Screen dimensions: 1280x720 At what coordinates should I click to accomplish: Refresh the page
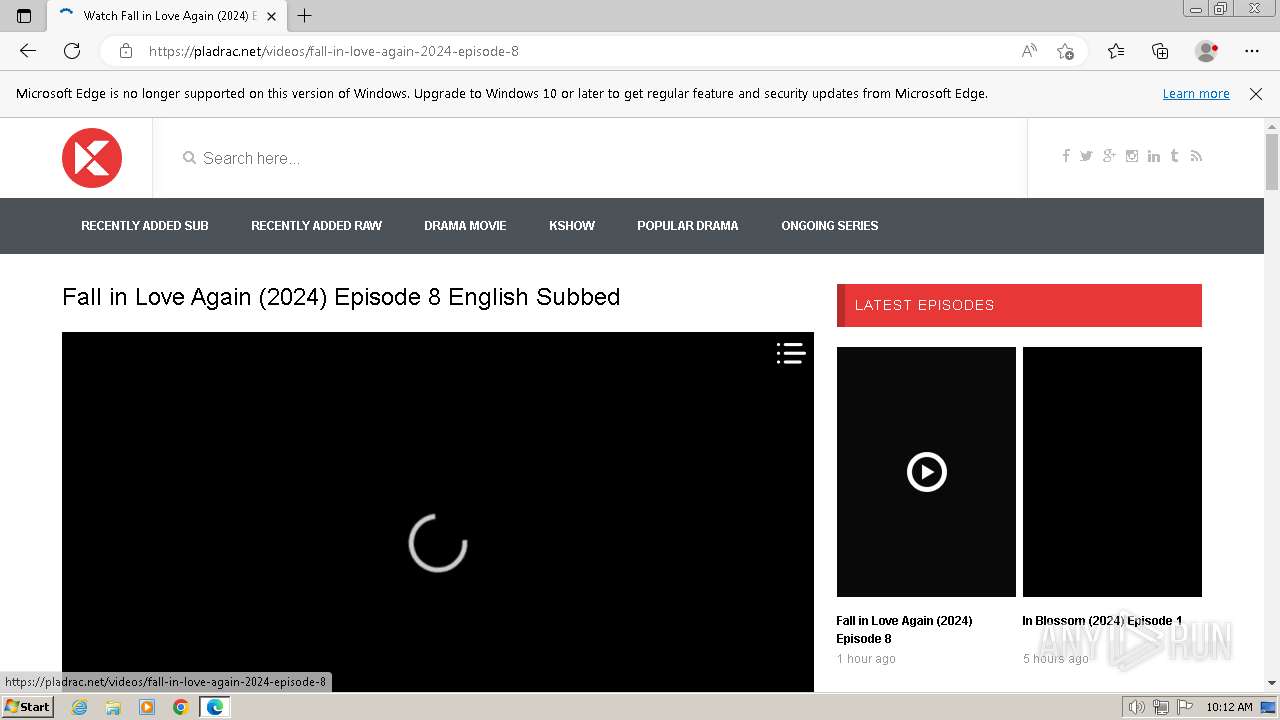72,51
